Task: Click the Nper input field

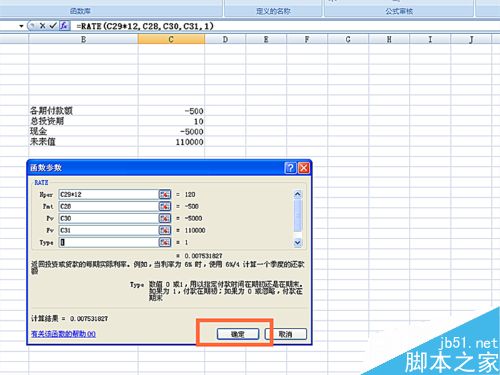Action: coord(109,194)
